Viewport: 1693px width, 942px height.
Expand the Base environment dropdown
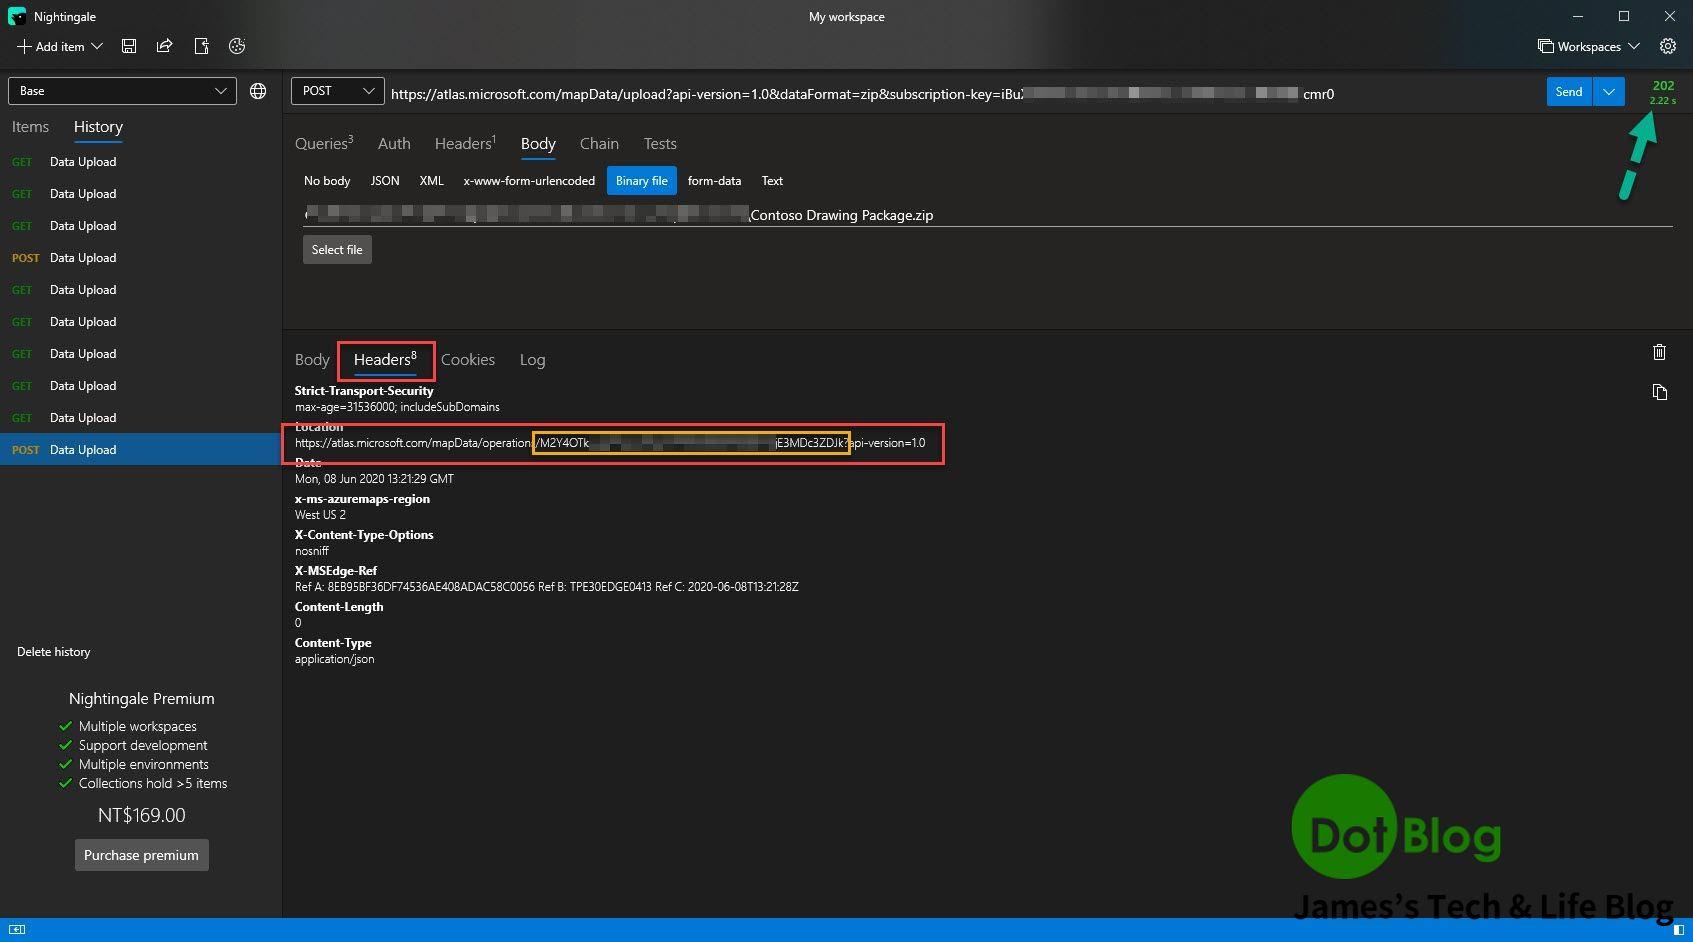tap(122, 91)
